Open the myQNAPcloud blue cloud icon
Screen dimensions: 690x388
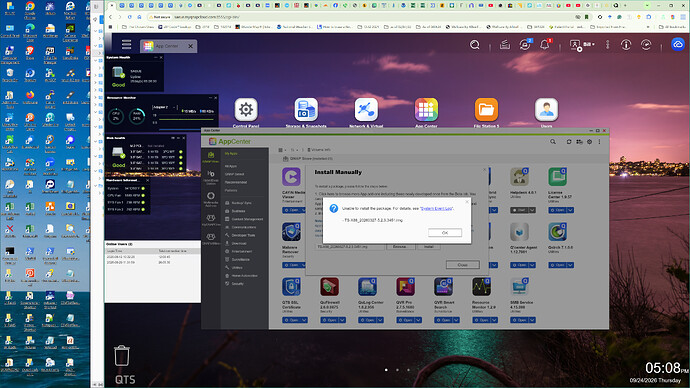pos(678,44)
